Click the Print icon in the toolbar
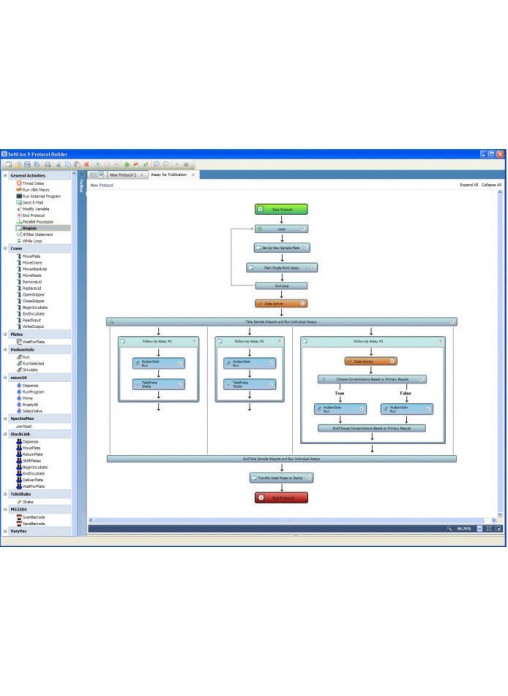This screenshot has width=508, height=696. click(48, 164)
